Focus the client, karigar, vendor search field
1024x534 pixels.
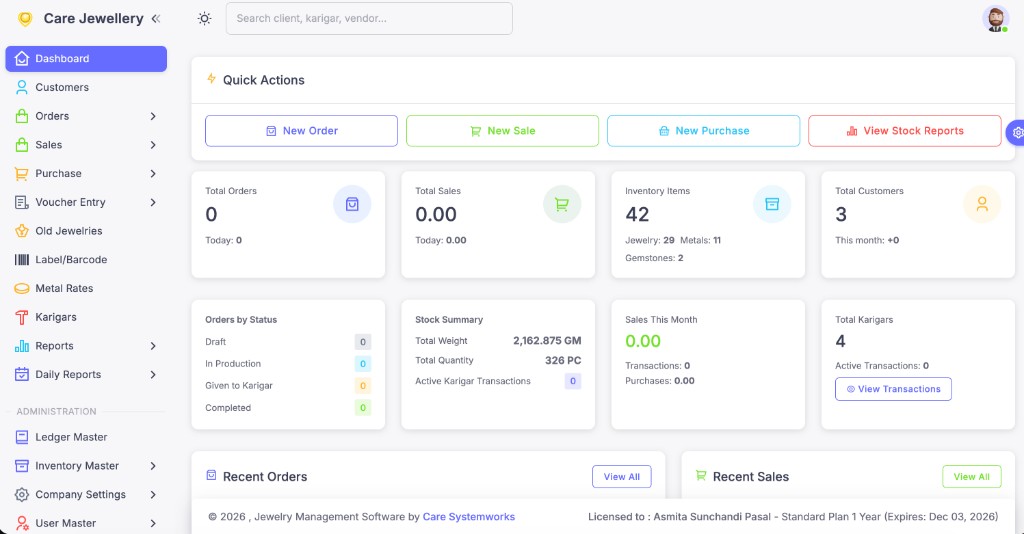(x=369, y=18)
